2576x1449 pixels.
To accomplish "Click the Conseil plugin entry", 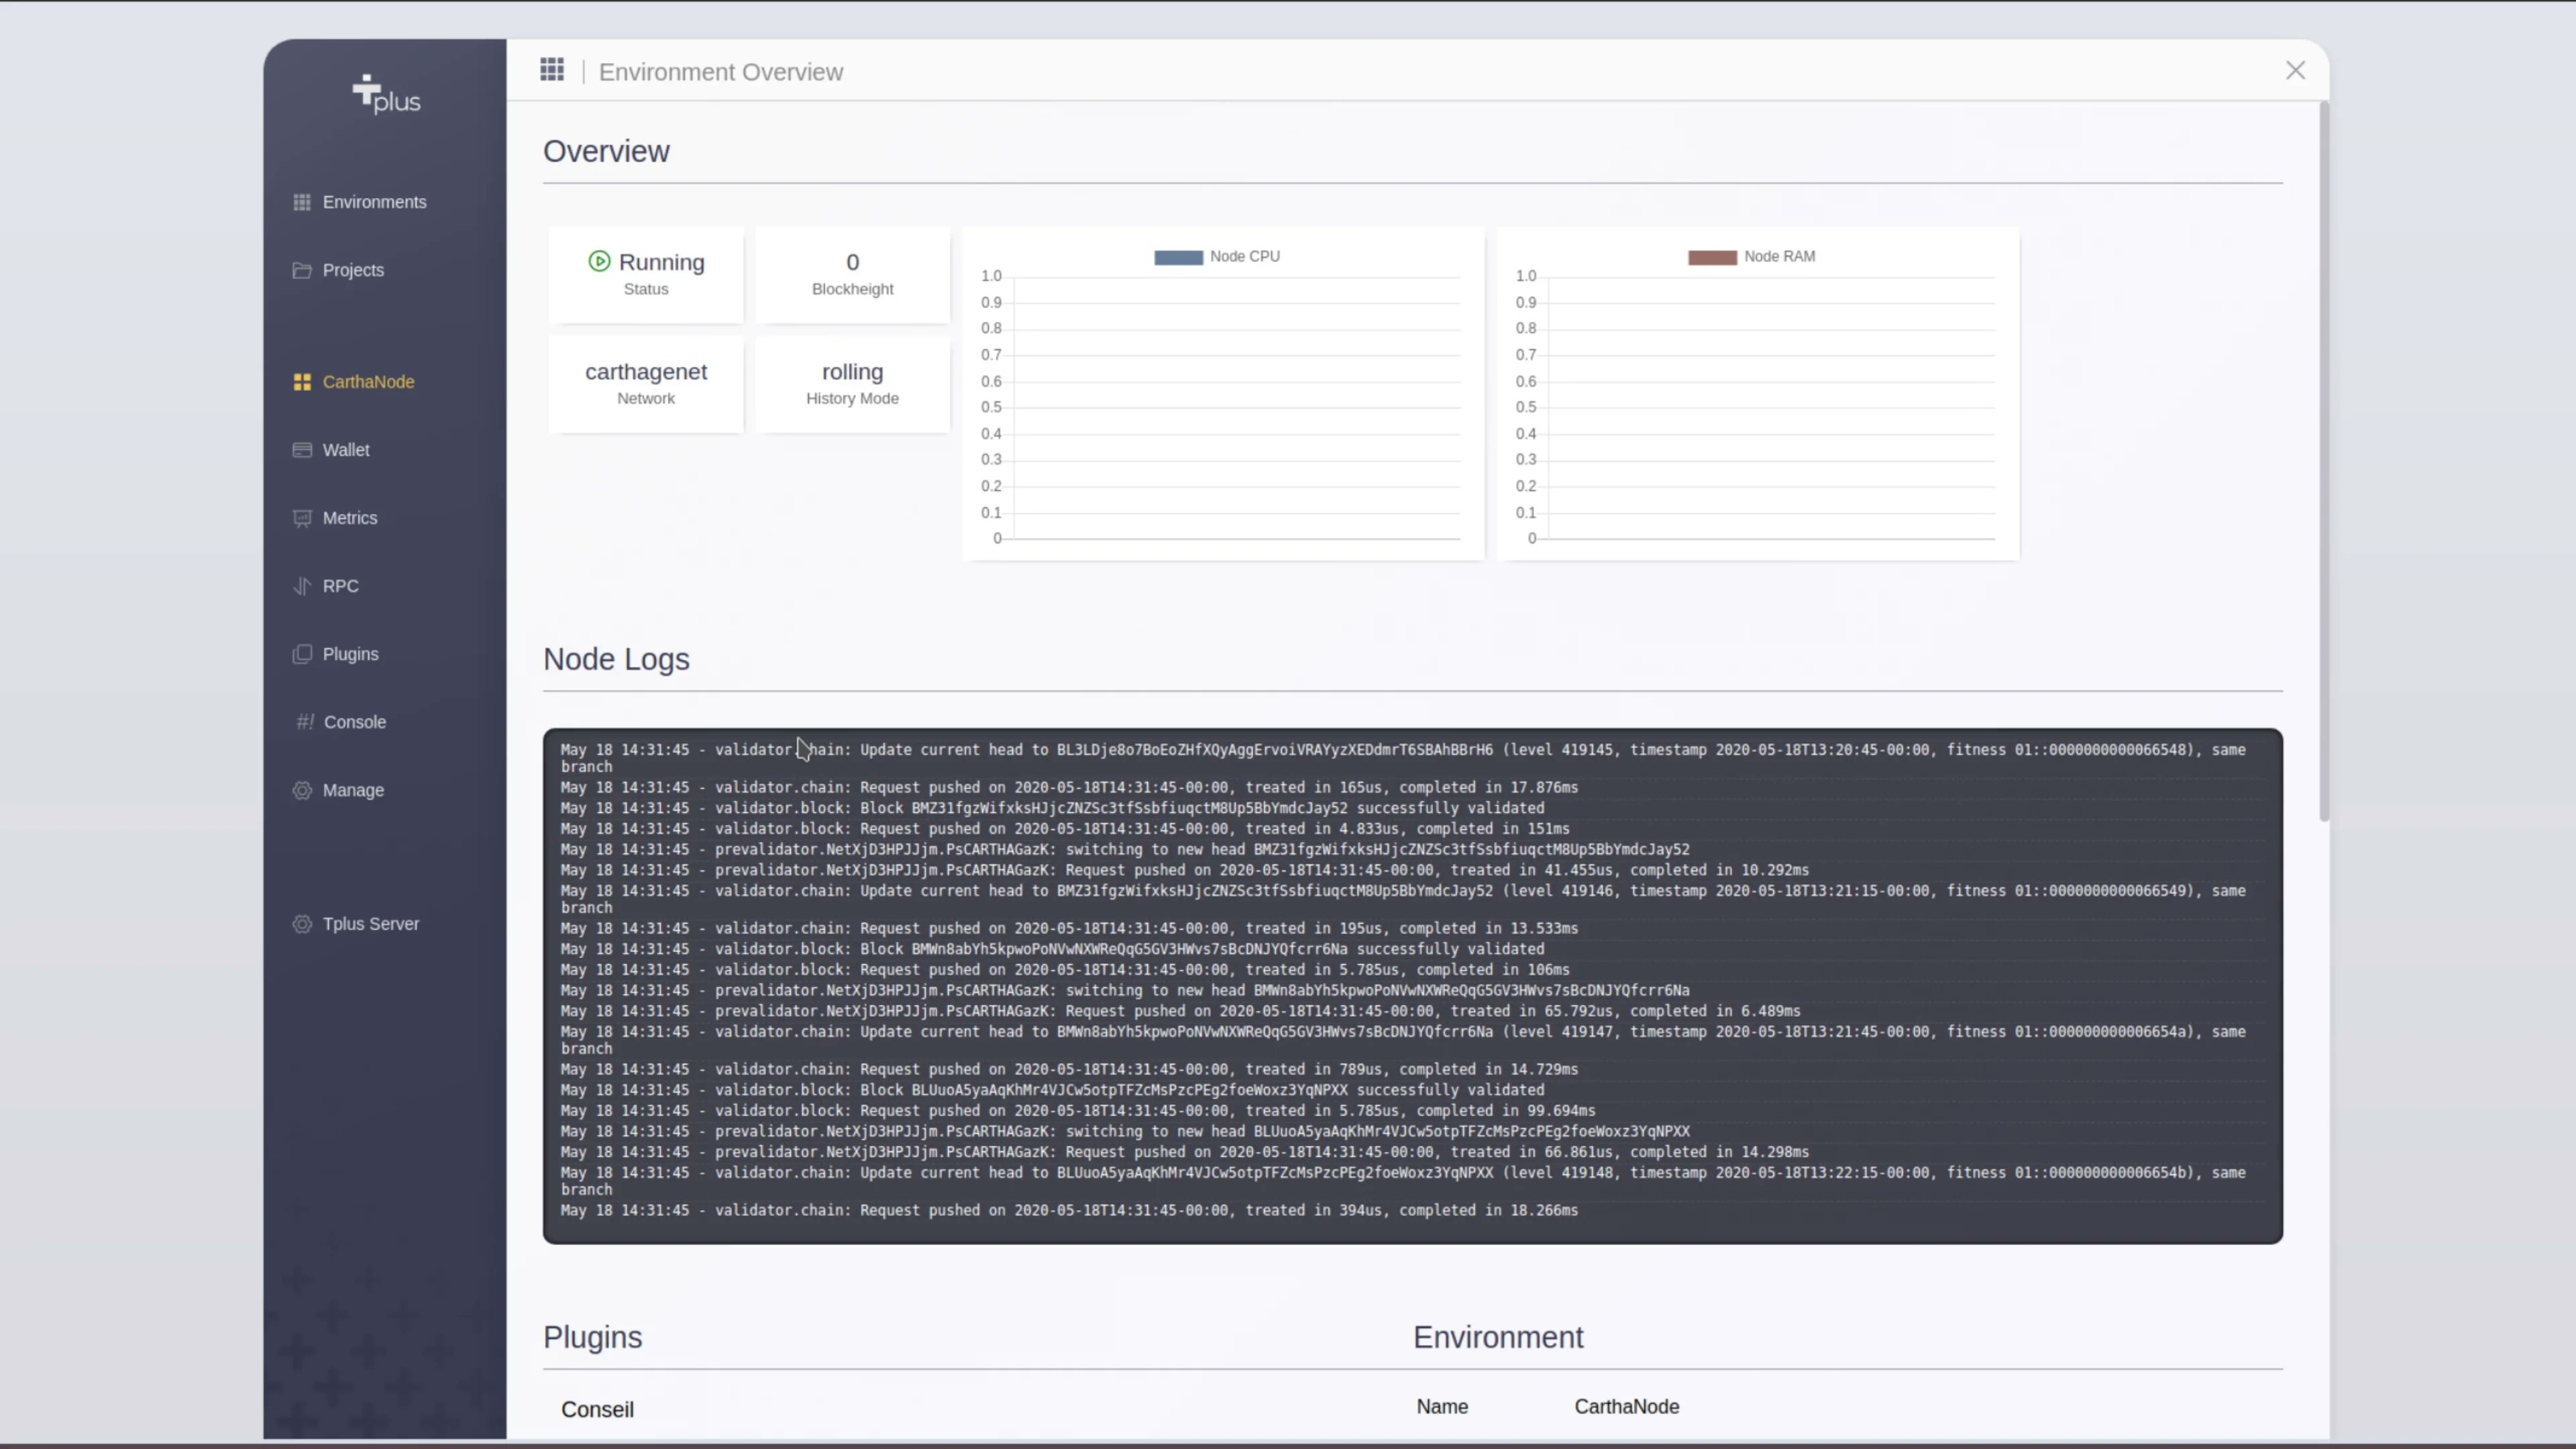I will tap(597, 1409).
